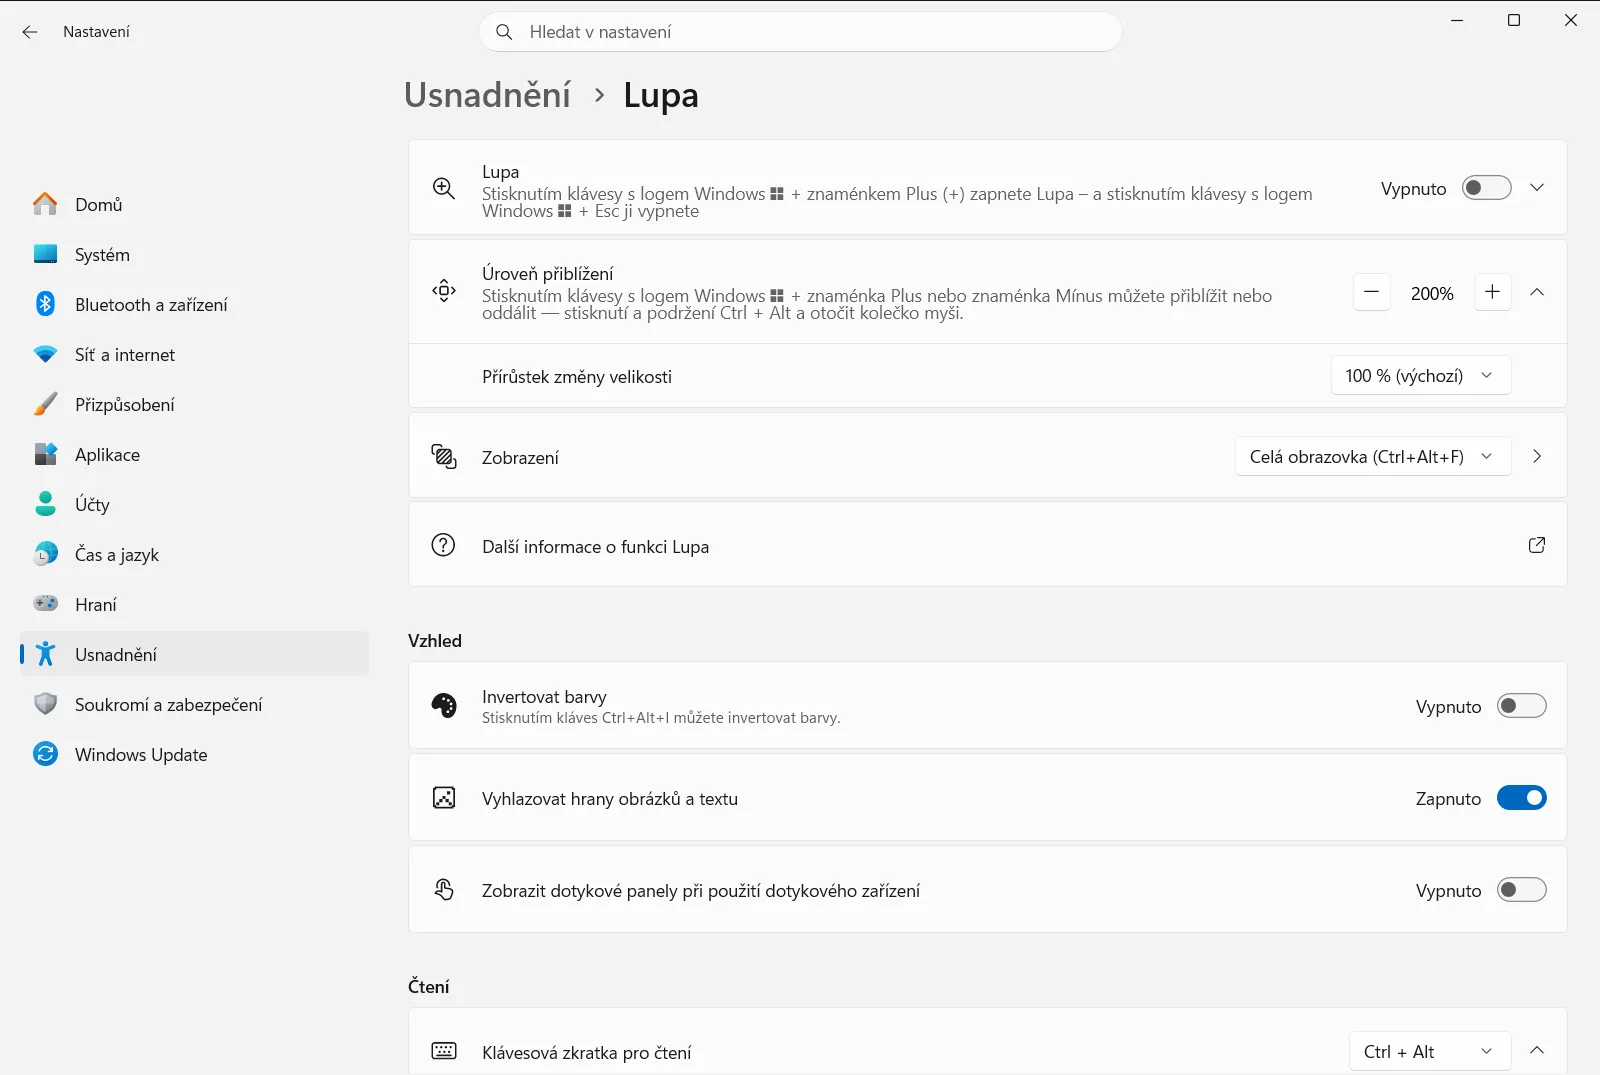The image size is (1600, 1075).
Task: Click the magnifier plus icon beside Lupa
Action: pos(444,188)
